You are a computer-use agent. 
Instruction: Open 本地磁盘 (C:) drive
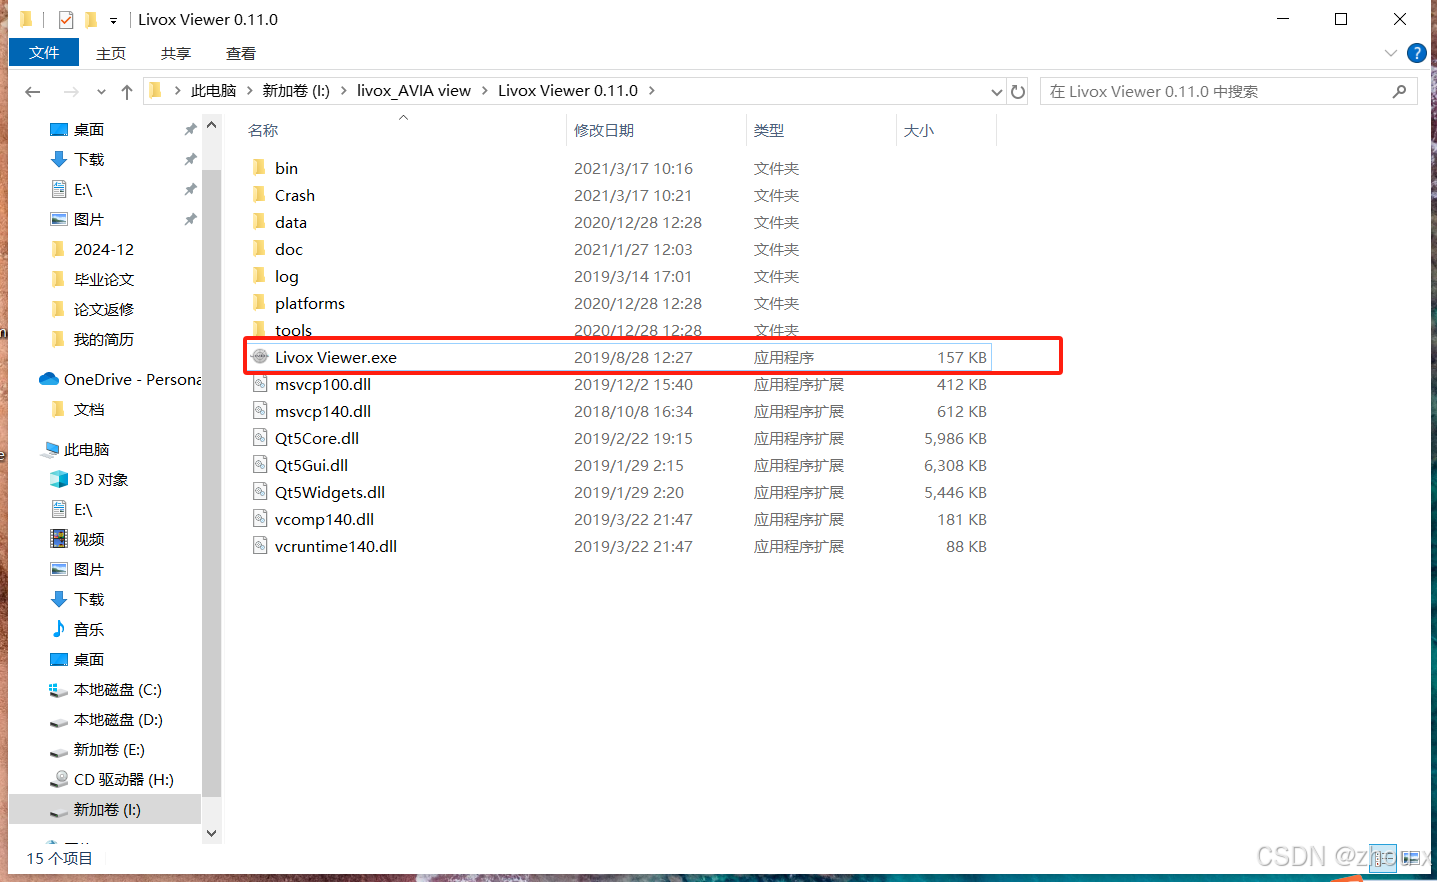pyautogui.click(x=105, y=689)
